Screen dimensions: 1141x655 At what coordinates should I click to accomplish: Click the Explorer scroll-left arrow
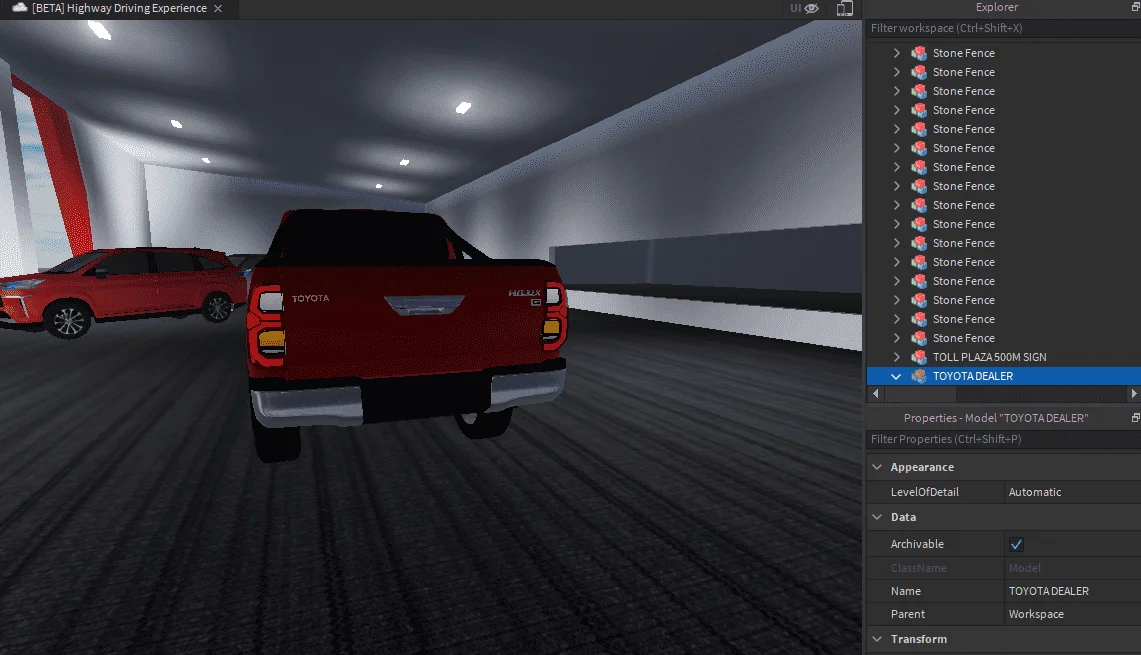875,394
